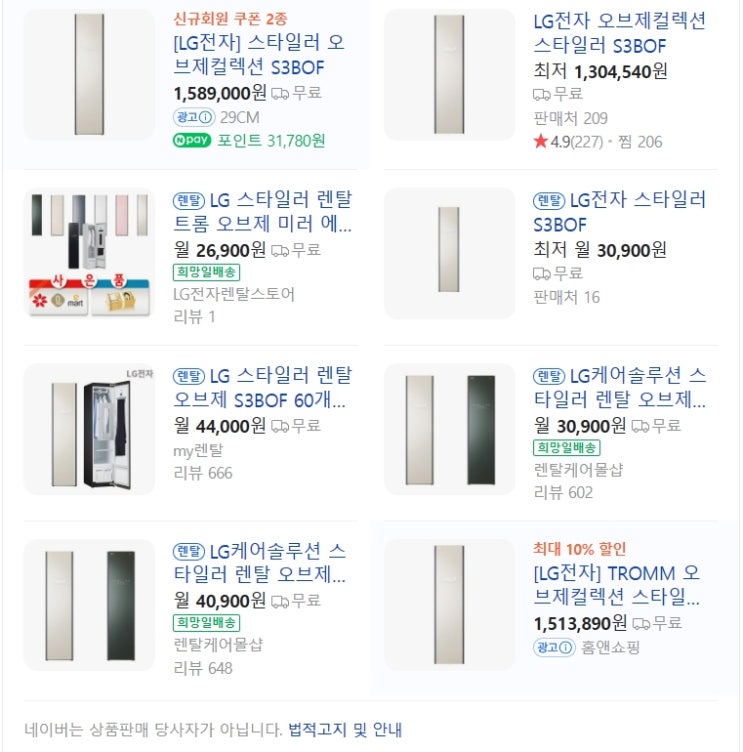Click the 판매처 209 seller count
Image resolution: width=743 pixels, height=752 pixels.
570,118
